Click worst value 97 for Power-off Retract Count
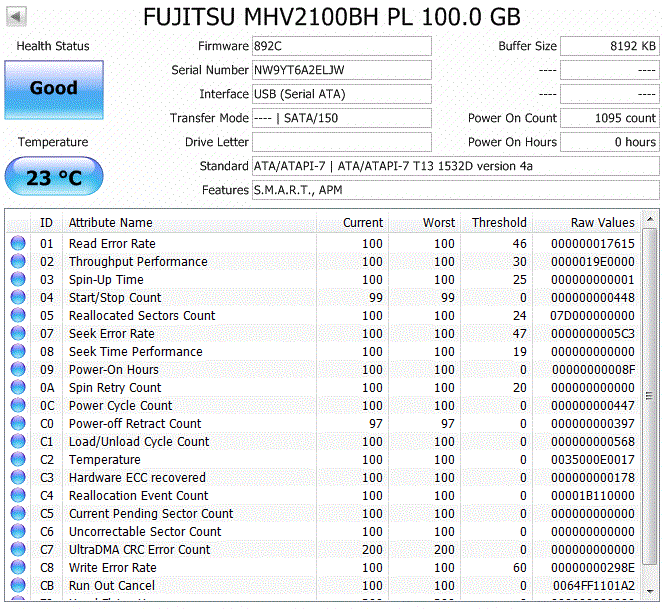This screenshot has width=666, height=609. [x=448, y=423]
